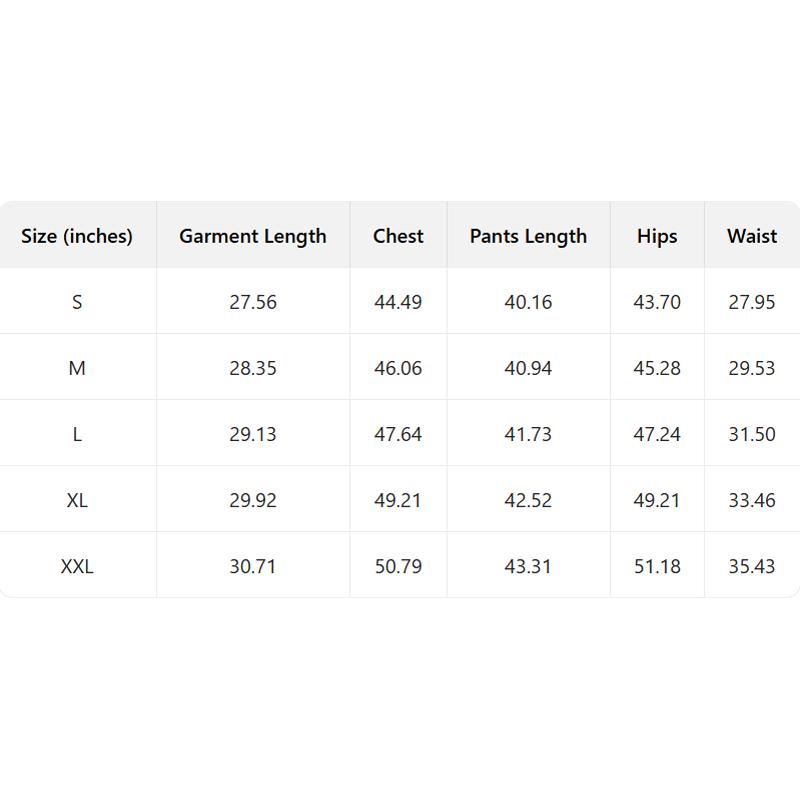This screenshot has width=800, height=800.
Task: Select chest value 46.06
Action: coord(398,368)
